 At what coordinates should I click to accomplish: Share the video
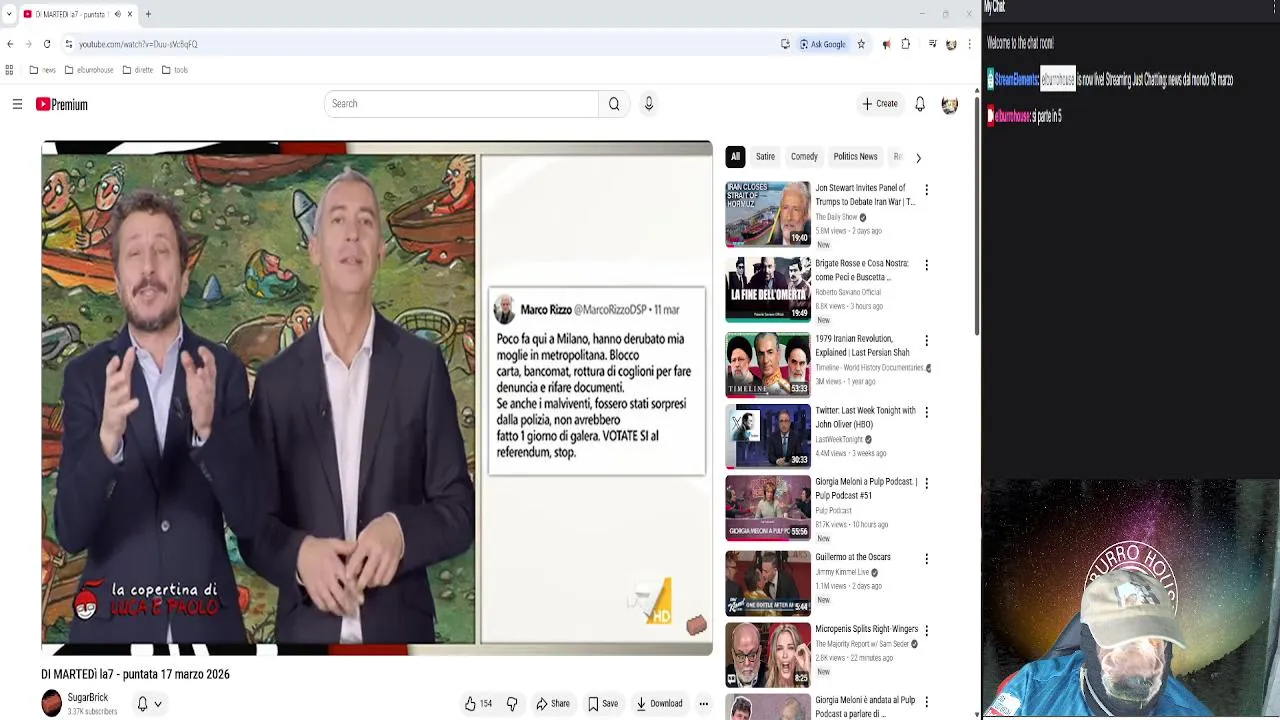(x=553, y=704)
